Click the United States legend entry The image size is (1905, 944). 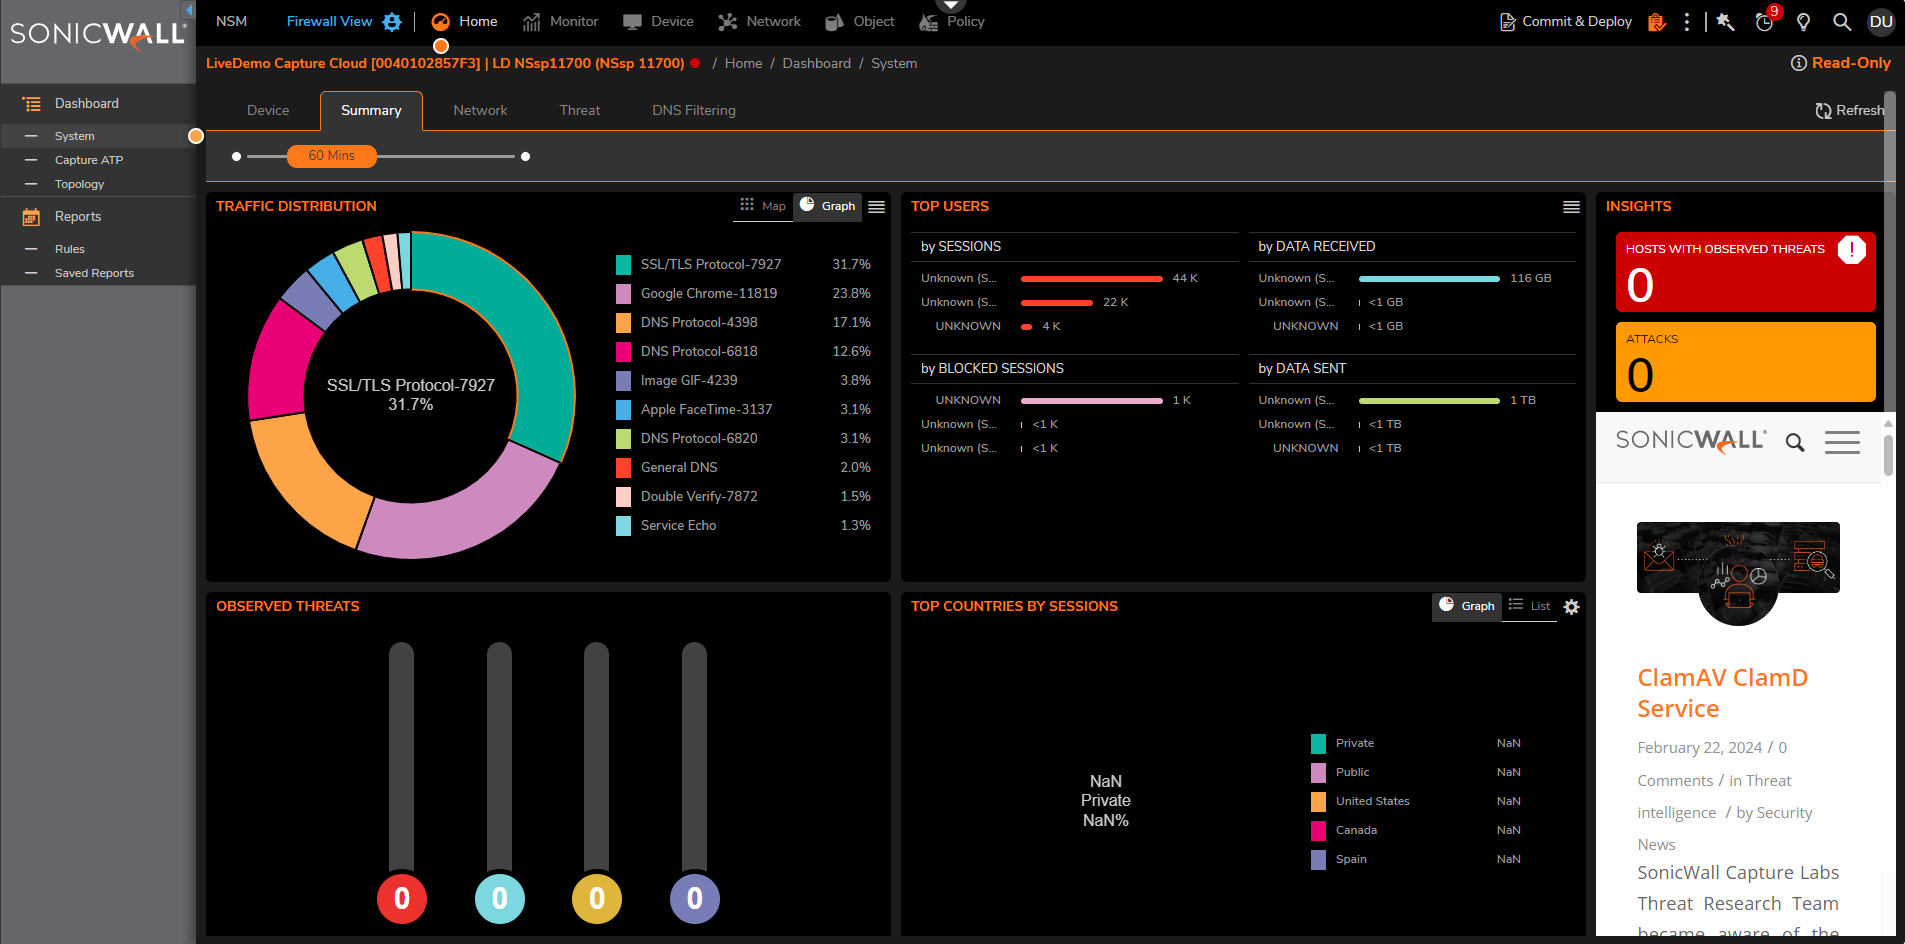click(1372, 801)
